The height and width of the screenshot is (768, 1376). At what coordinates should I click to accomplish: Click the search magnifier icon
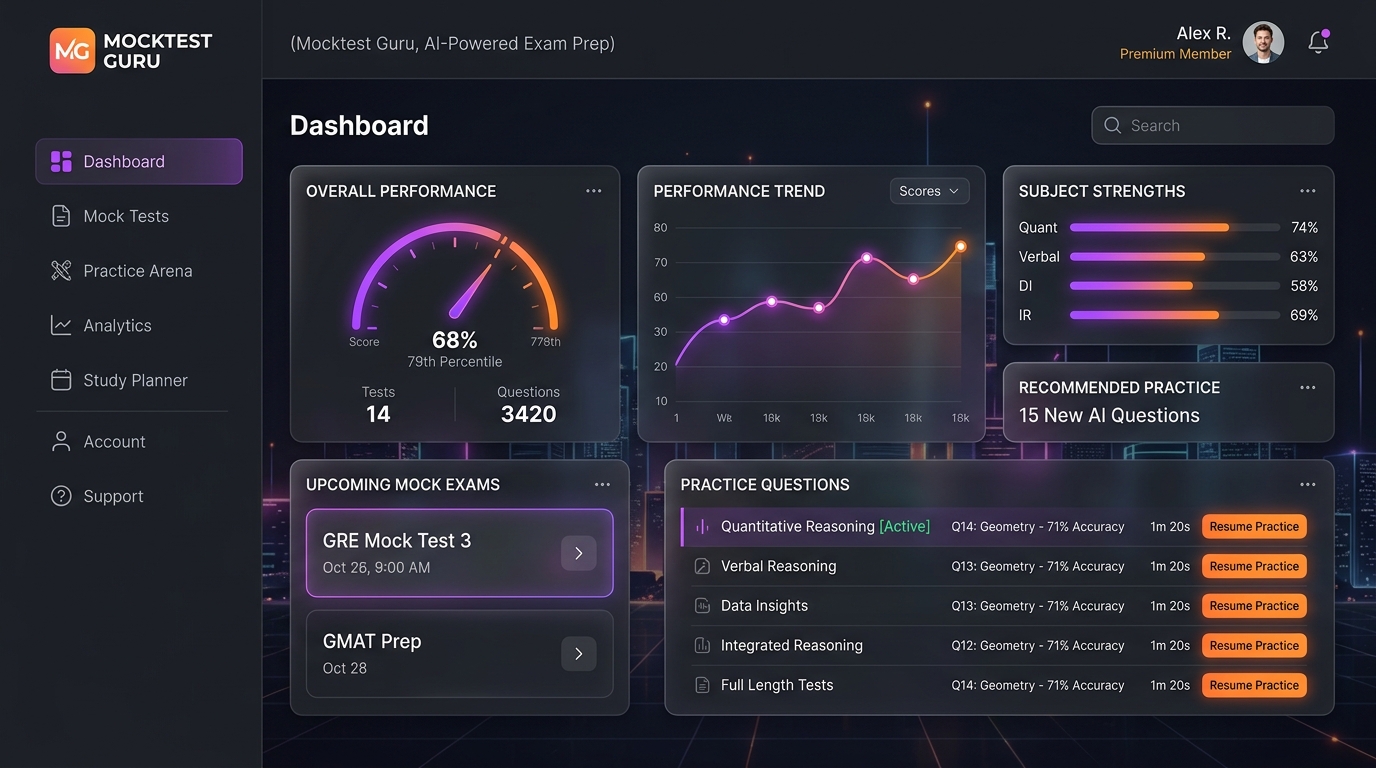click(1112, 126)
